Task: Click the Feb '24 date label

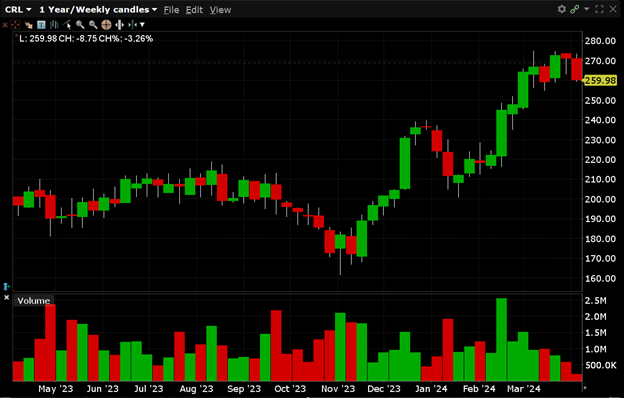Action: [x=479, y=389]
